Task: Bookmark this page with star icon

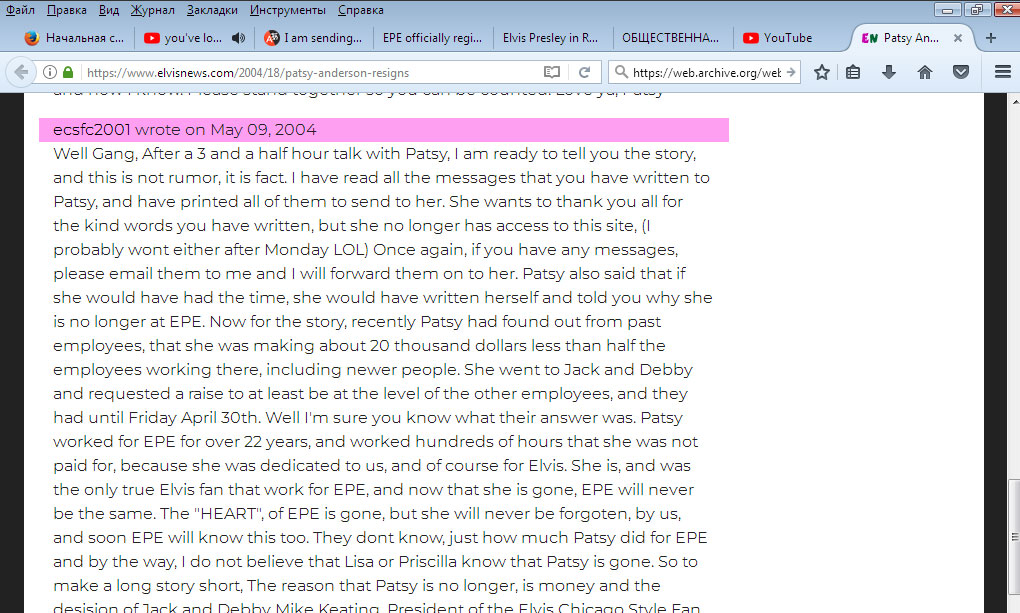Action: (822, 72)
